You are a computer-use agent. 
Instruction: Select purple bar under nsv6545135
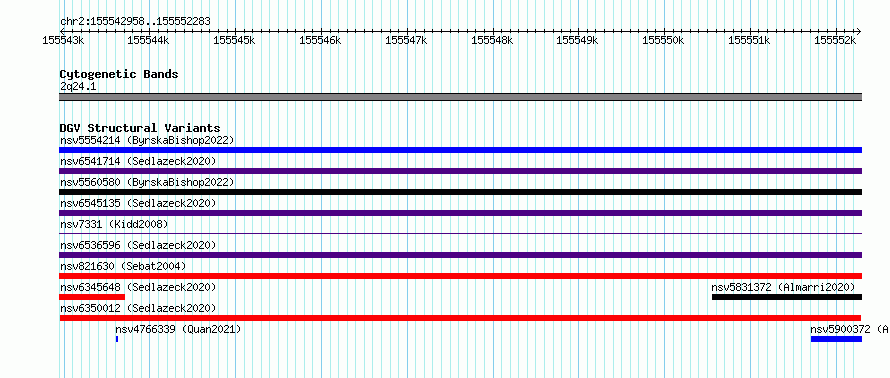tap(460, 213)
